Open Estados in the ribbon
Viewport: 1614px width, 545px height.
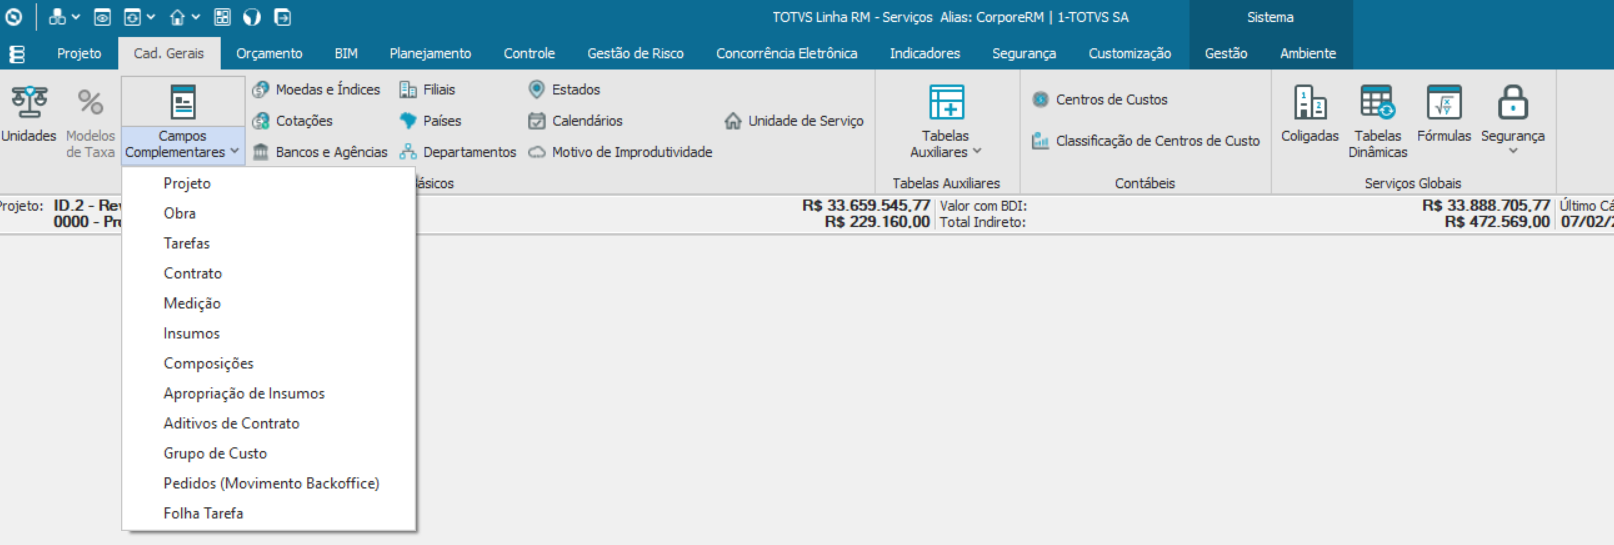[564, 90]
